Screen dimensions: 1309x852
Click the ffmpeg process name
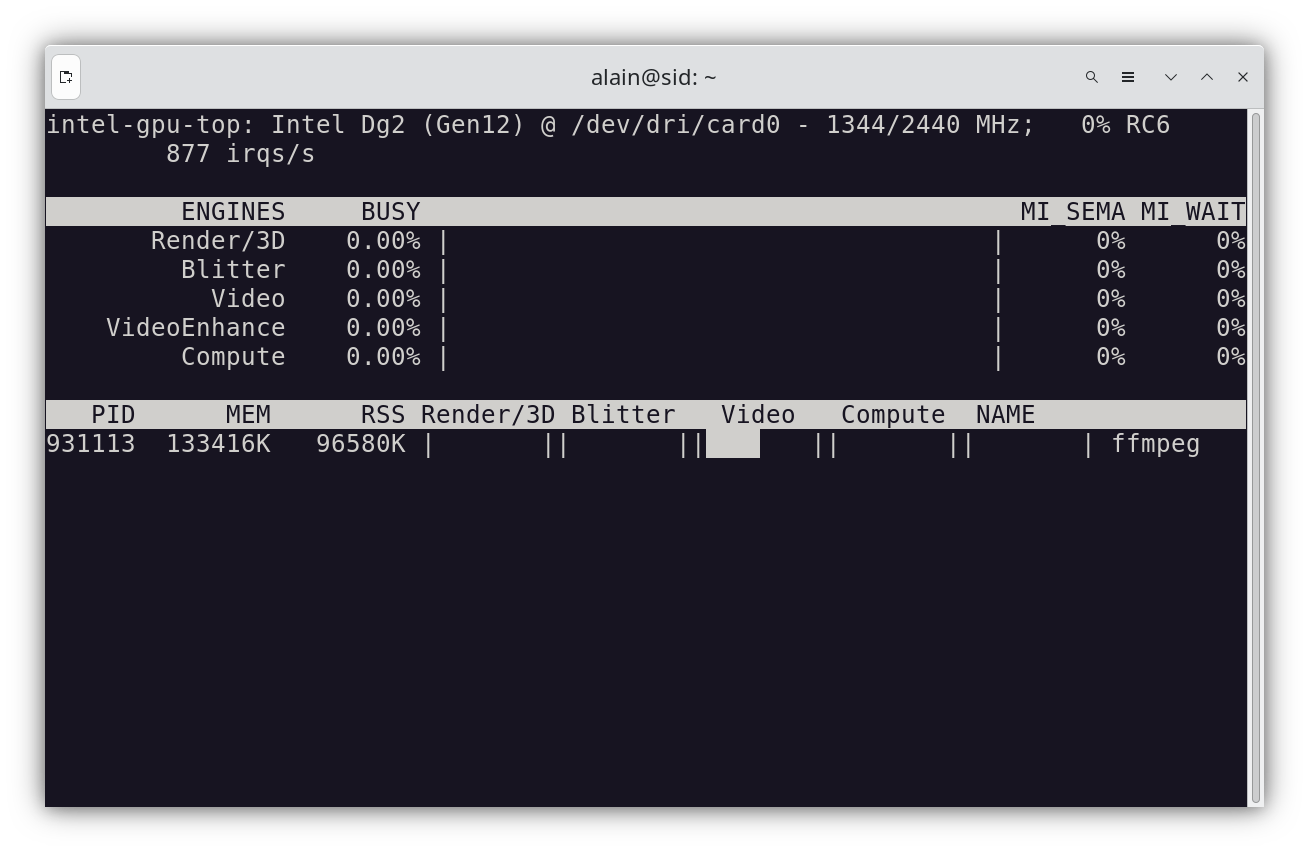coord(1156,444)
